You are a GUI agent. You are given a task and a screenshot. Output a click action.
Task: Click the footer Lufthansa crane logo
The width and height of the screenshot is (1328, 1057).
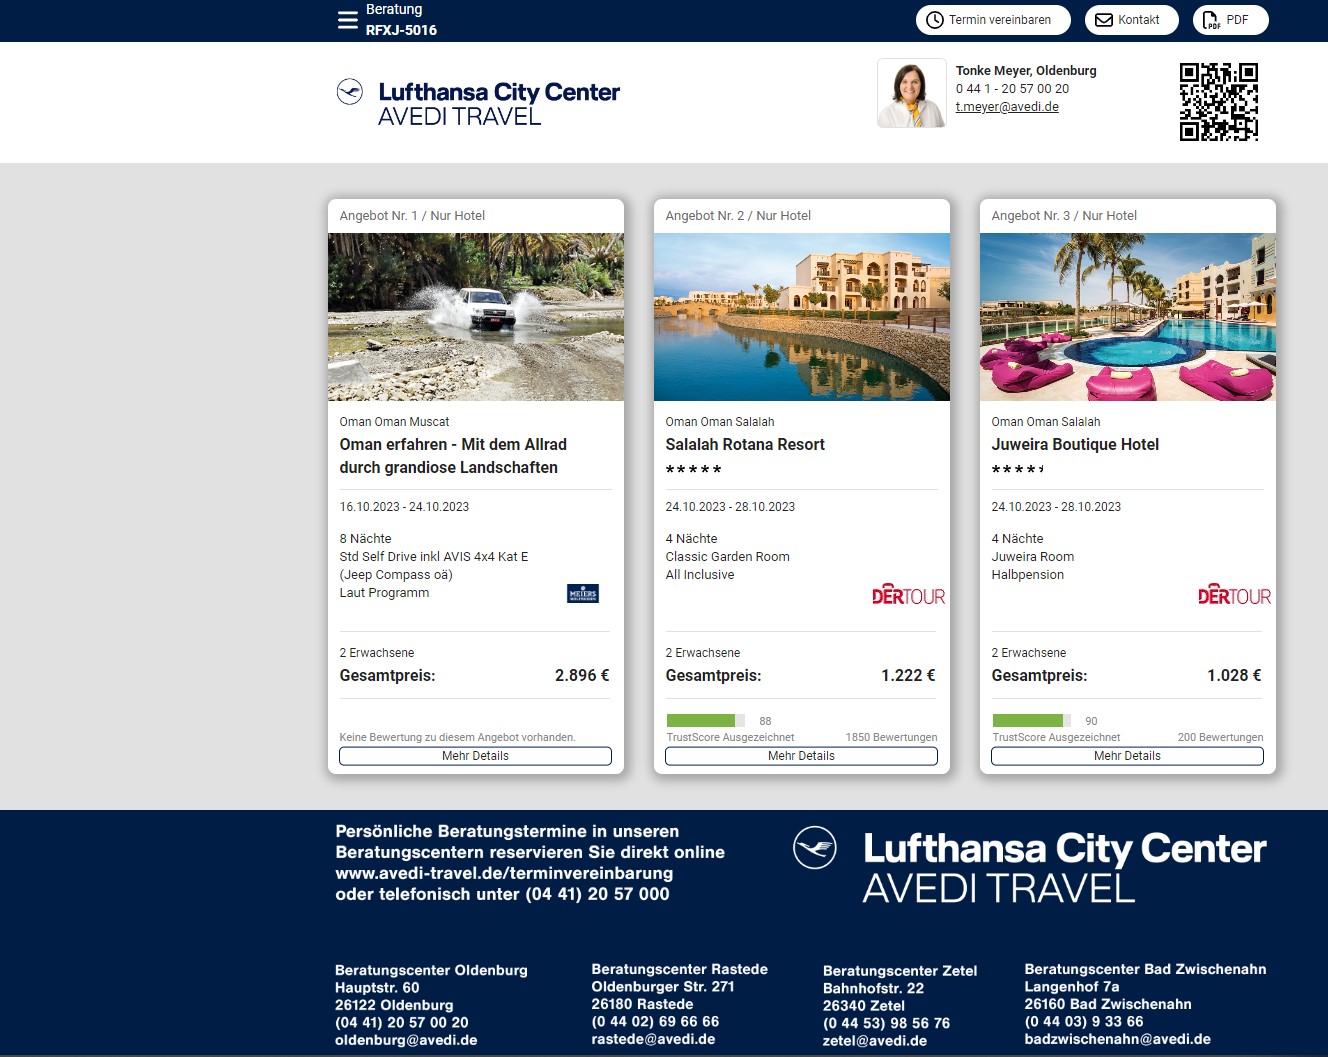coord(815,848)
